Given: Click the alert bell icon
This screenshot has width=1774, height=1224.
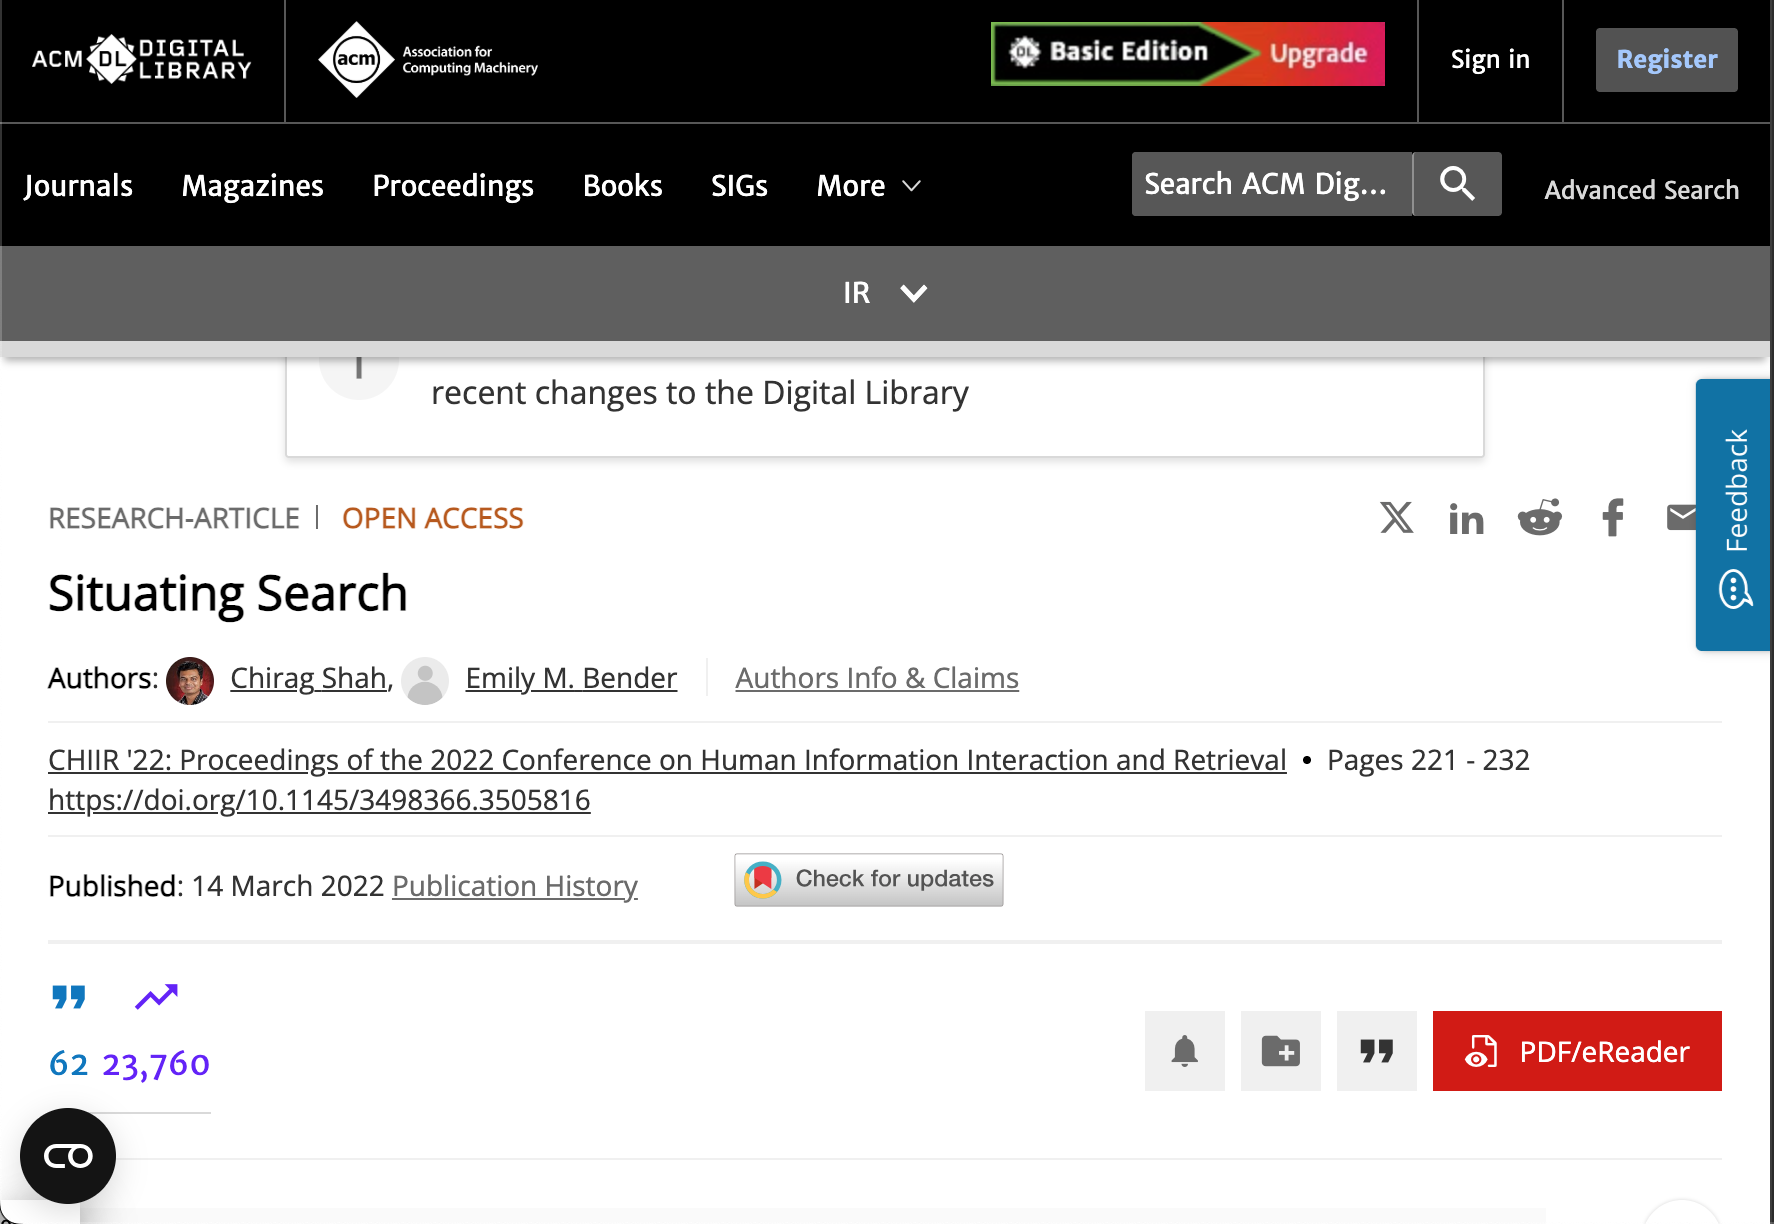Looking at the screenshot, I should [x=1184, y=1051].
